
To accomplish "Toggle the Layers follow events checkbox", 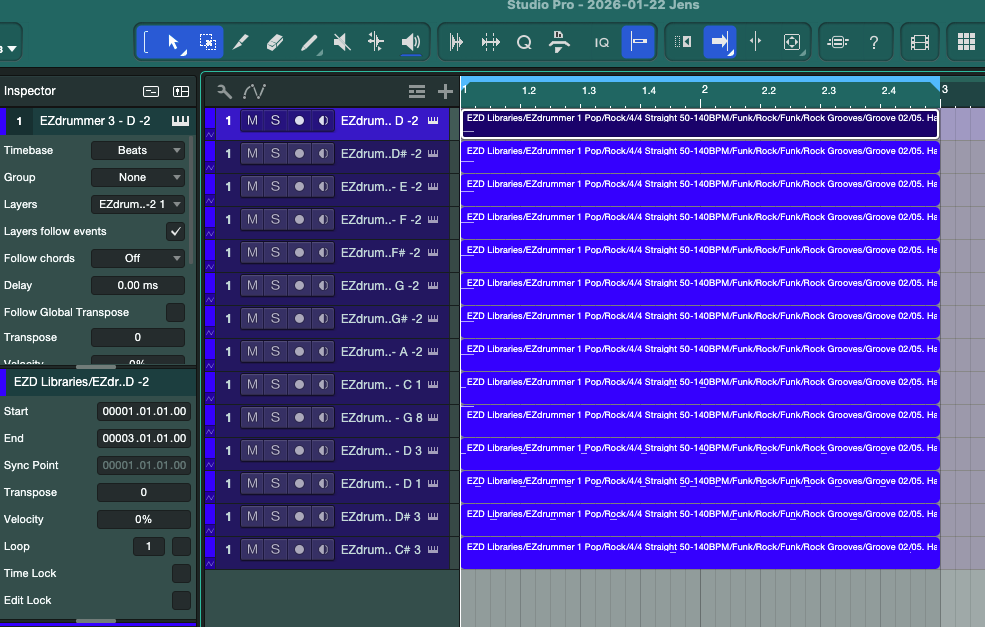I will (175, 231).
